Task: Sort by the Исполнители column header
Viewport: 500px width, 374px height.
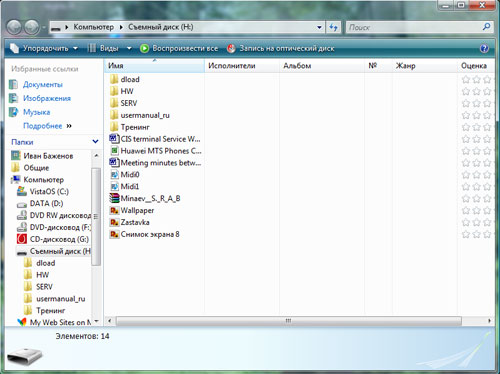Action: tap(242, 66)
